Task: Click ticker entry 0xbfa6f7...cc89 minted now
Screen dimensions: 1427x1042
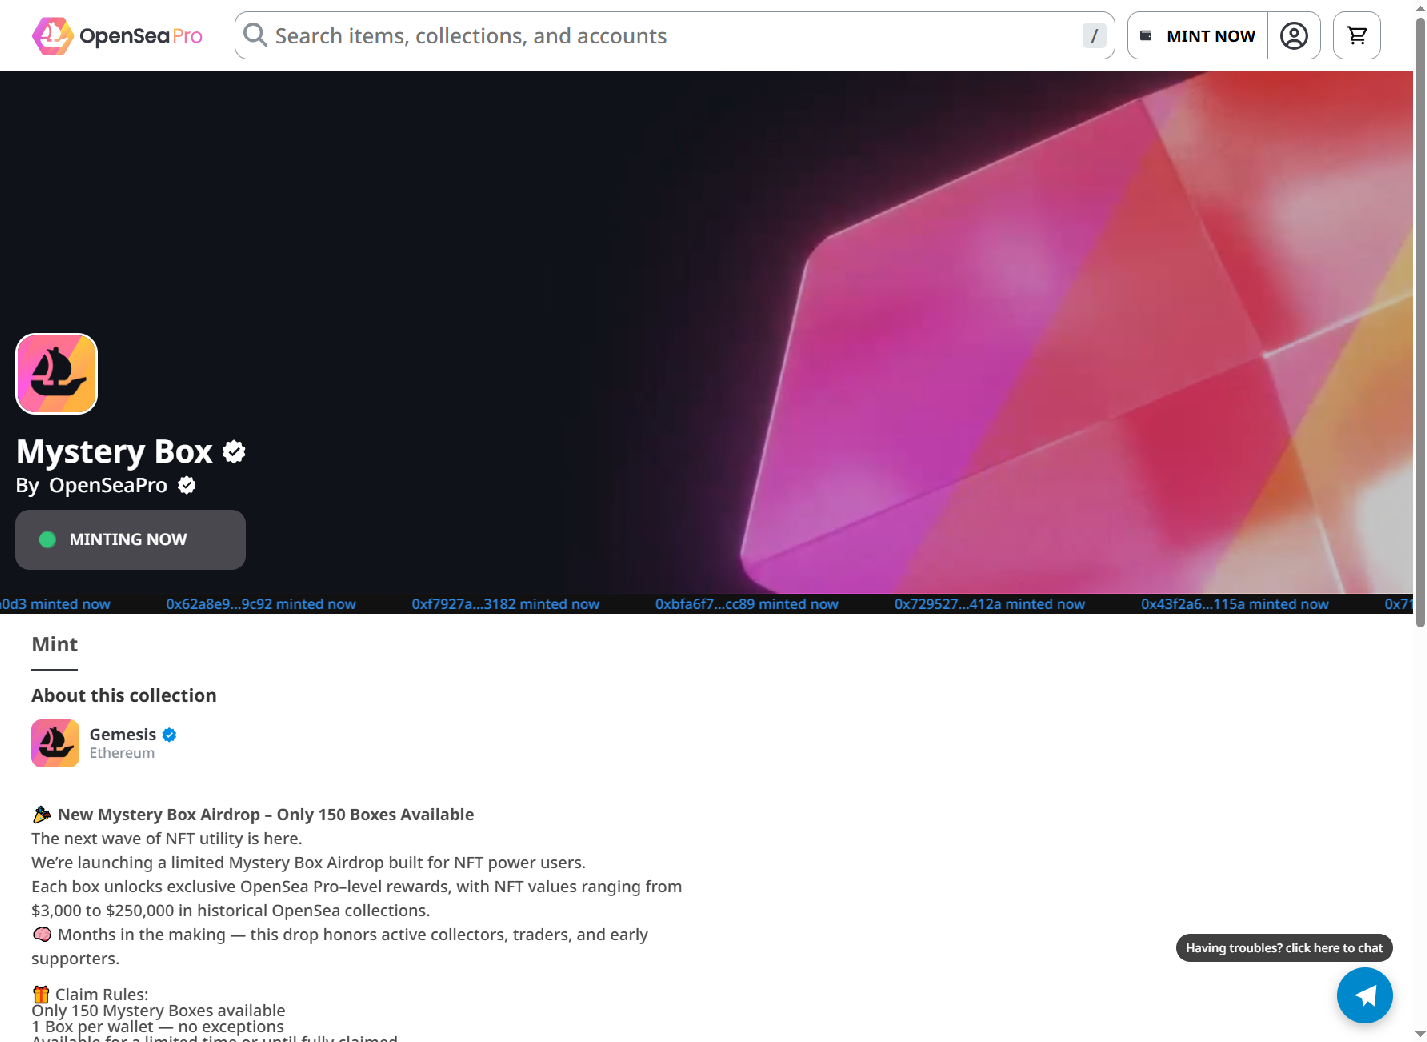Action: [x=747, y=604]
